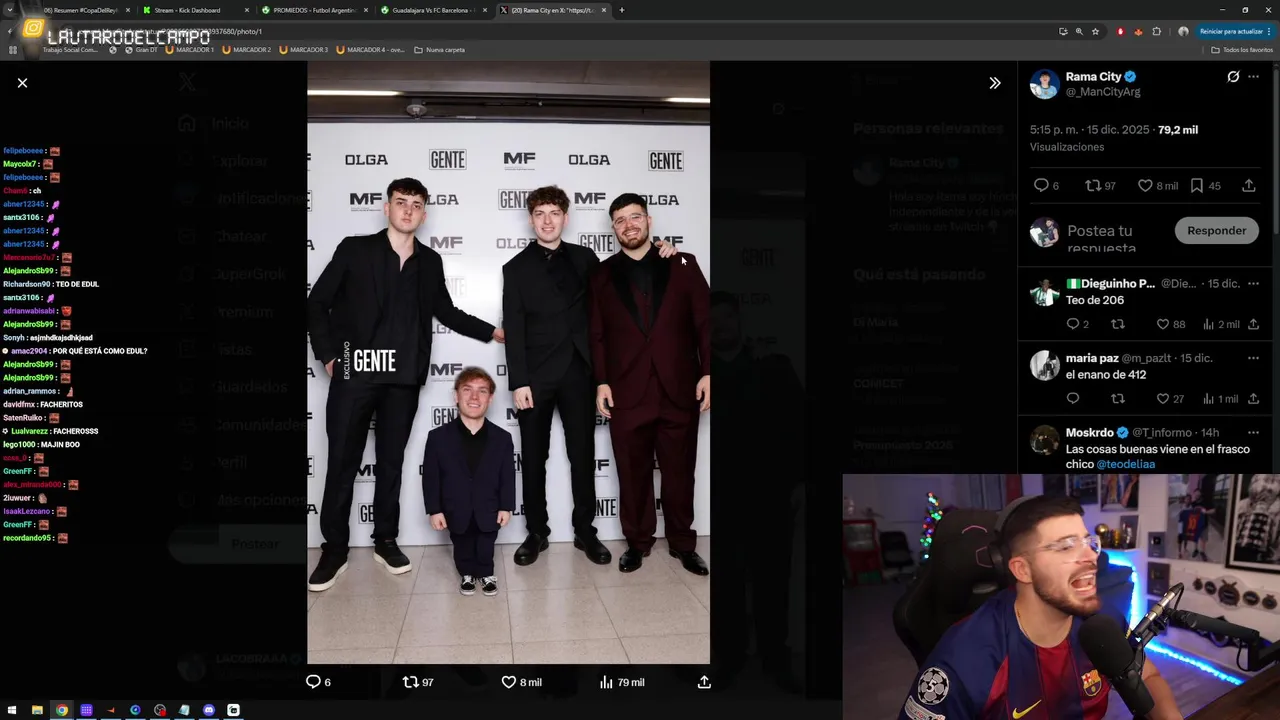
Task: View analytics of Dieguinho's comment
Action: tap(1220, 324)
